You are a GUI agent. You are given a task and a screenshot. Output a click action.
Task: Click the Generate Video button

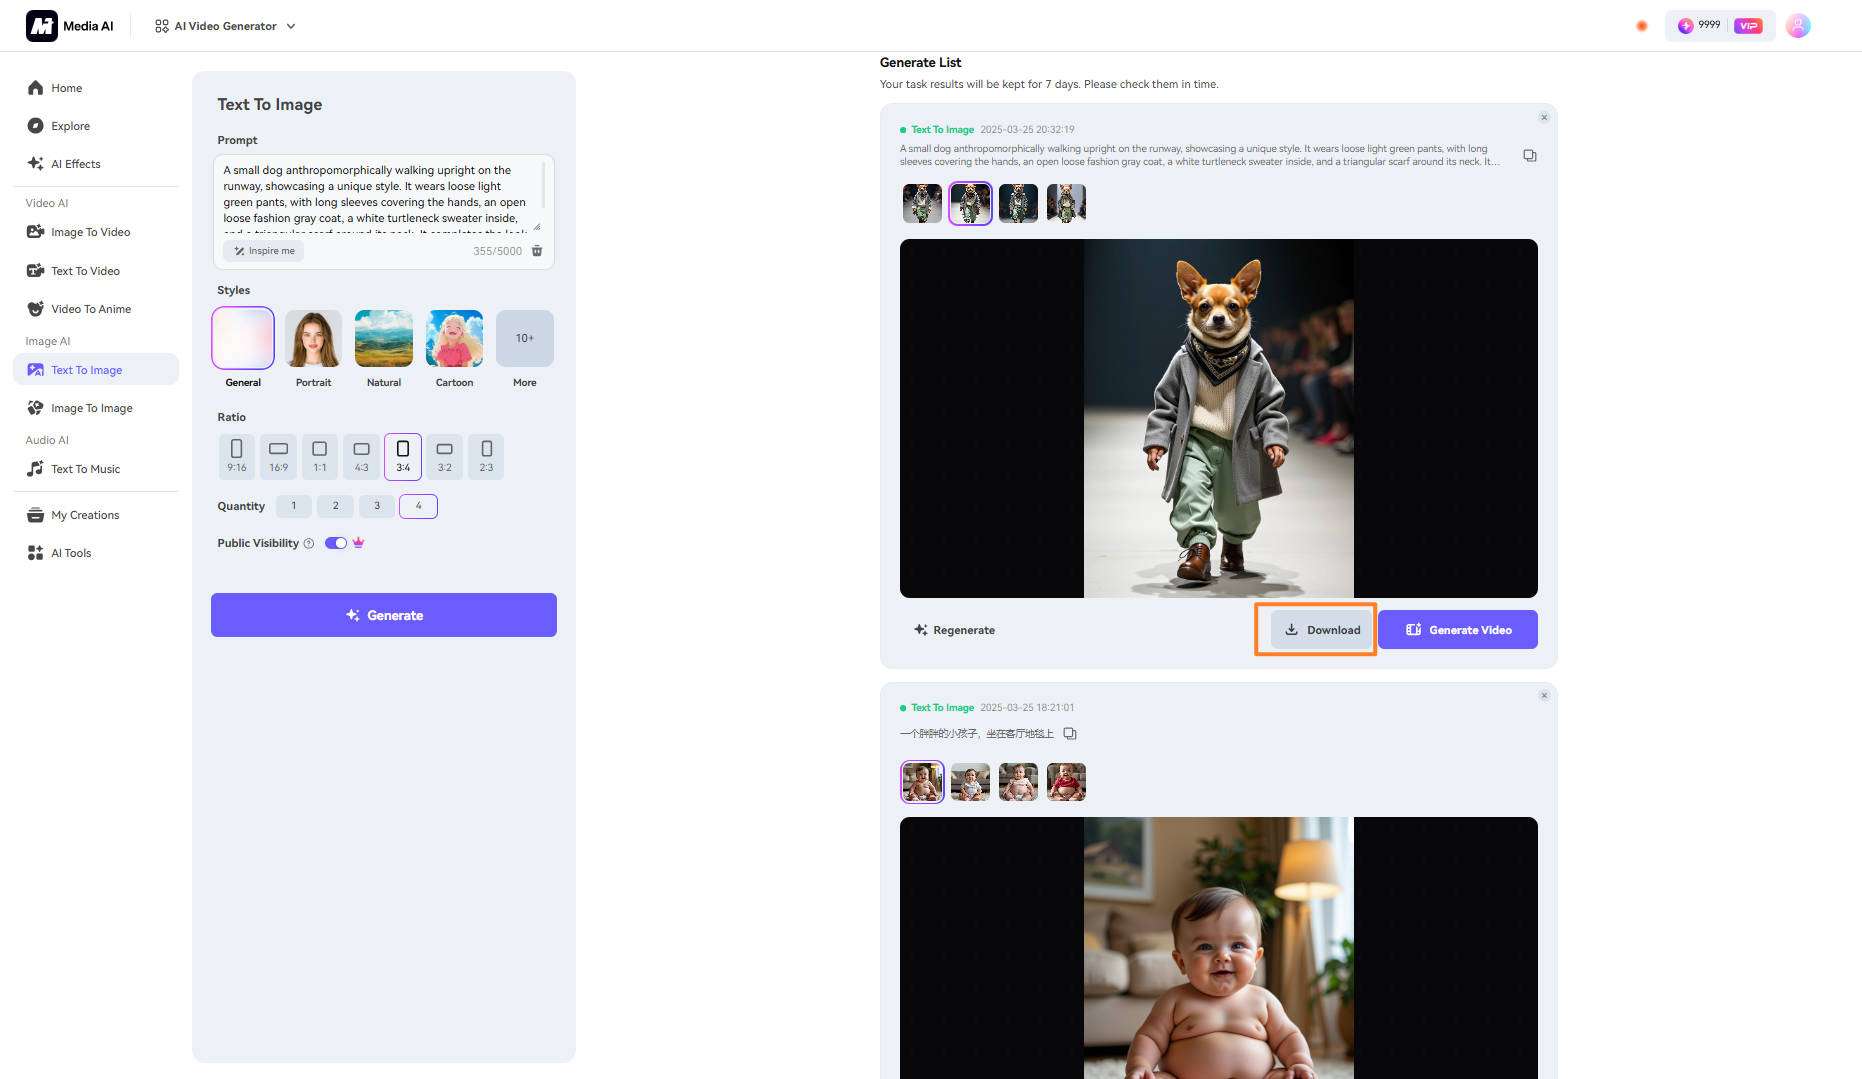pos(1457,630)
